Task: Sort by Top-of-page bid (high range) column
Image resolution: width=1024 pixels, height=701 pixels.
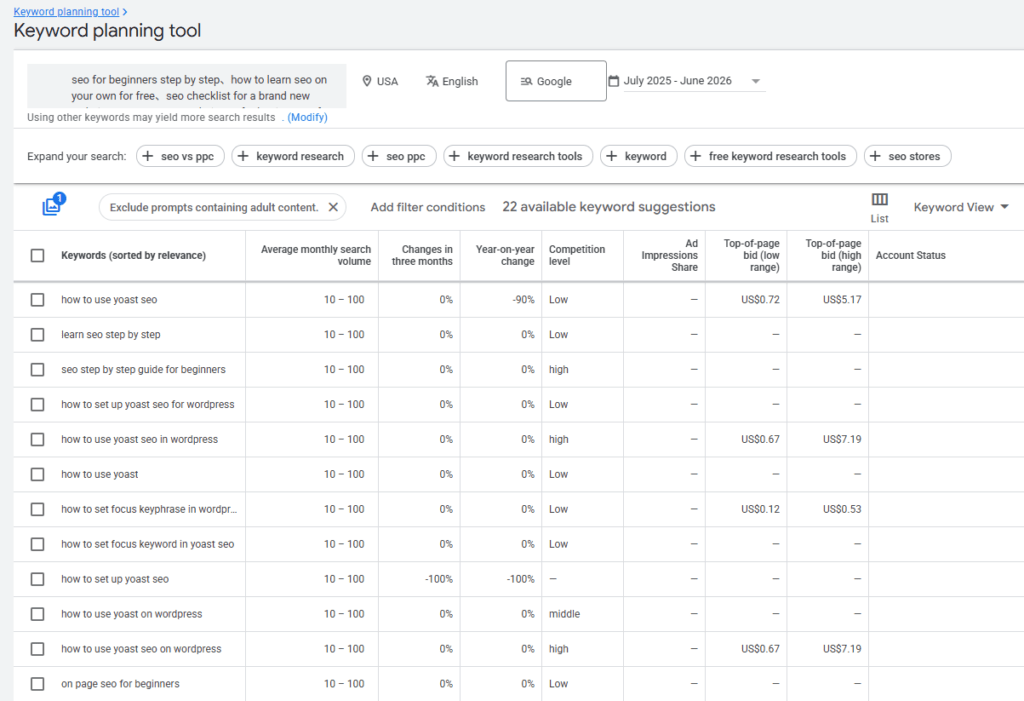Action: pyautogui.click(x=833, y=255)
